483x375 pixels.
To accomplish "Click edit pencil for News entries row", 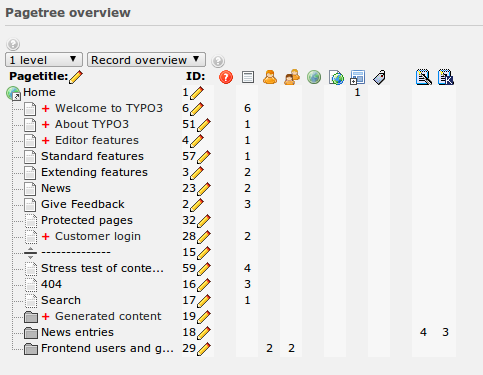I will point(204,333).
